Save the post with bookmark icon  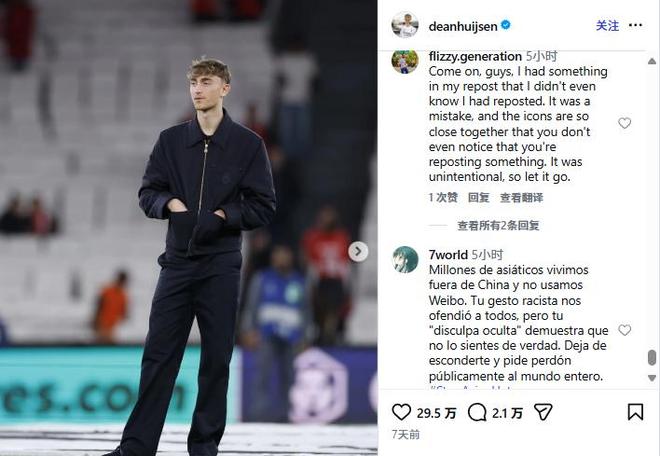[635, 412]
